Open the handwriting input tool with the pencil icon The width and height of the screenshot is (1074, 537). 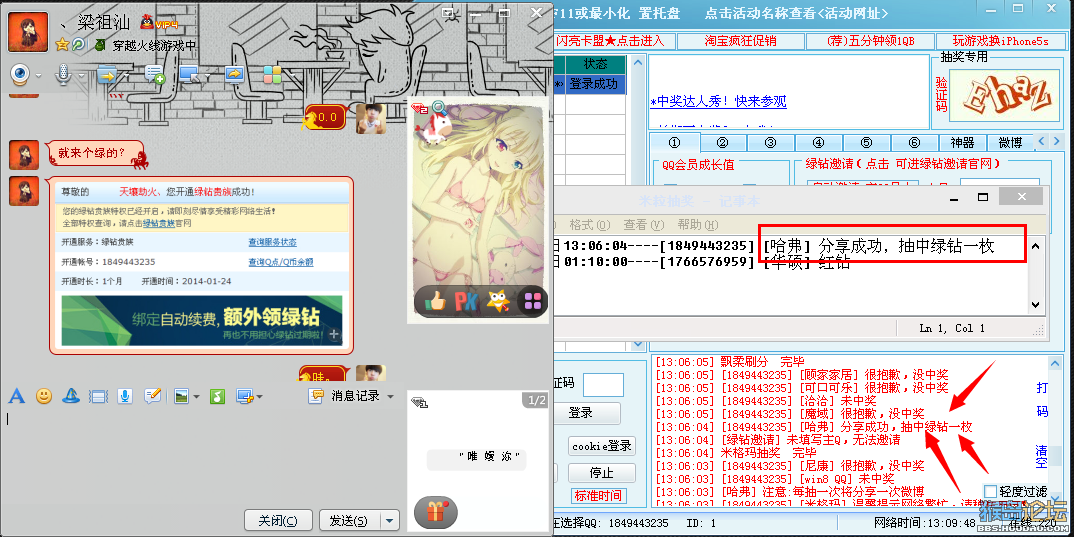(x=153, y=396)
